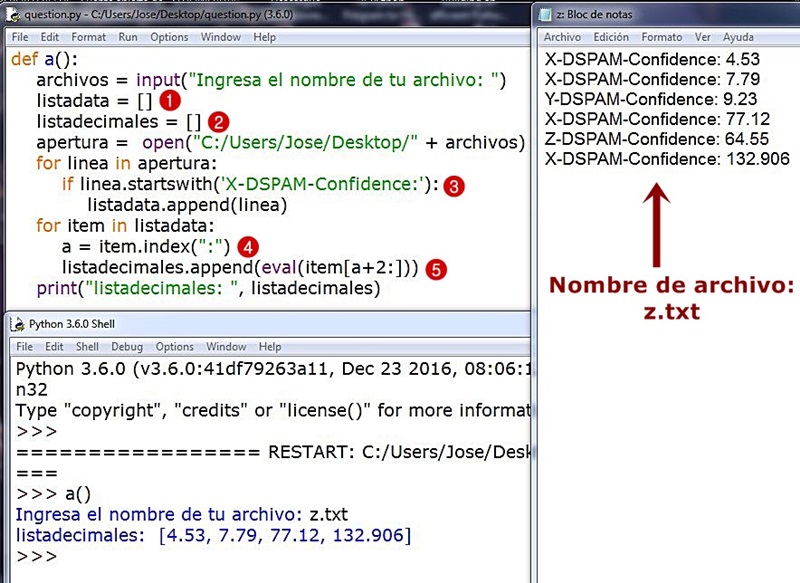Open the Ayuda menu in Bloc de notas

pyautogui.click(x=738, y=36)
